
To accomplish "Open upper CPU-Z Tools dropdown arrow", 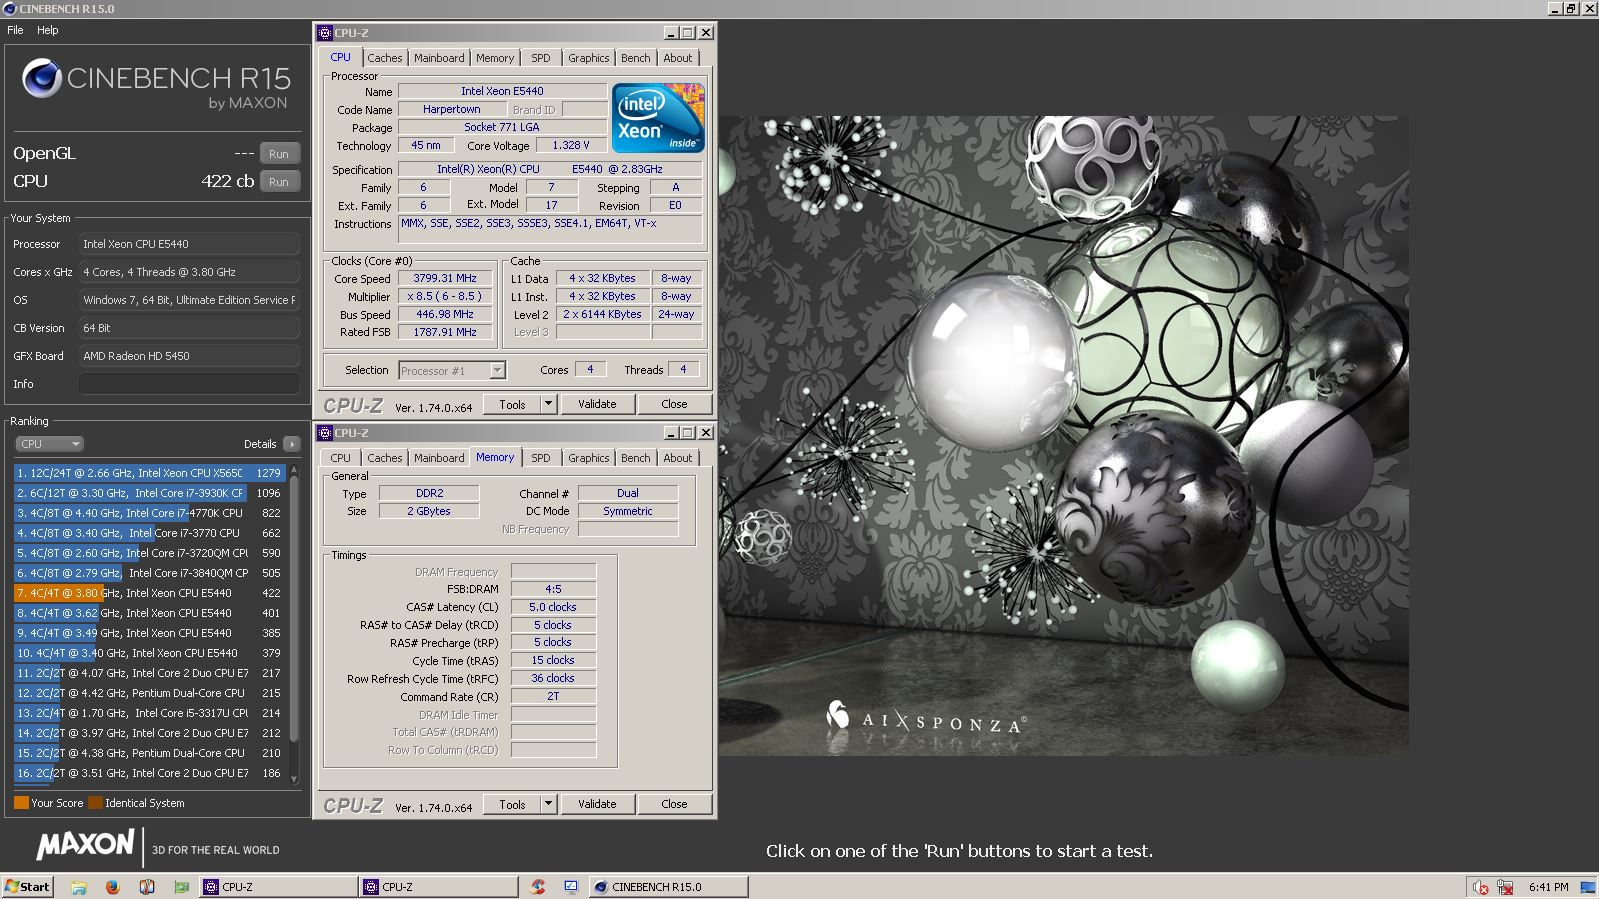I will [548, 404].
